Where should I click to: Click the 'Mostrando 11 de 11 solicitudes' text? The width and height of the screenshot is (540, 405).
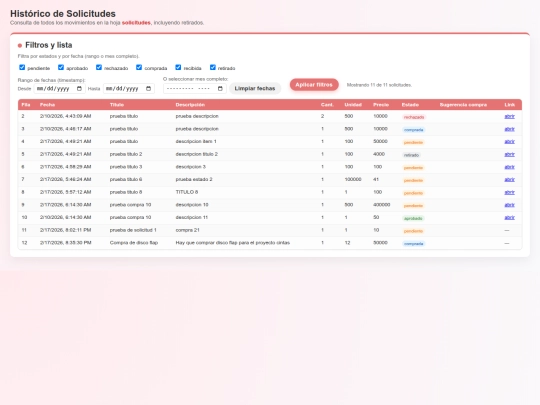click(379, 85)
